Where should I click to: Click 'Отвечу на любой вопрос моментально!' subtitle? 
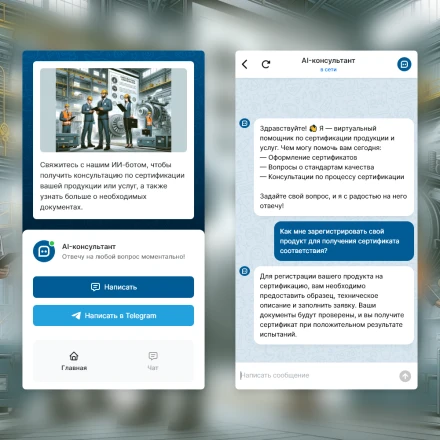[x=123, y=257]
